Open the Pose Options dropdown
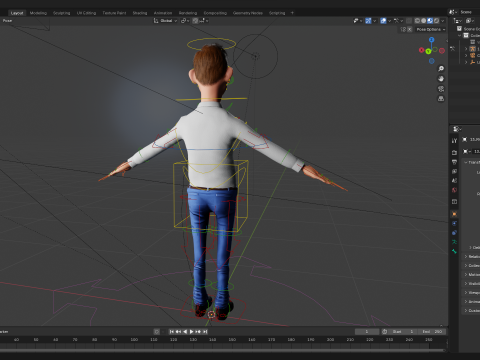The image size is (480, 360). pos(431,29)
